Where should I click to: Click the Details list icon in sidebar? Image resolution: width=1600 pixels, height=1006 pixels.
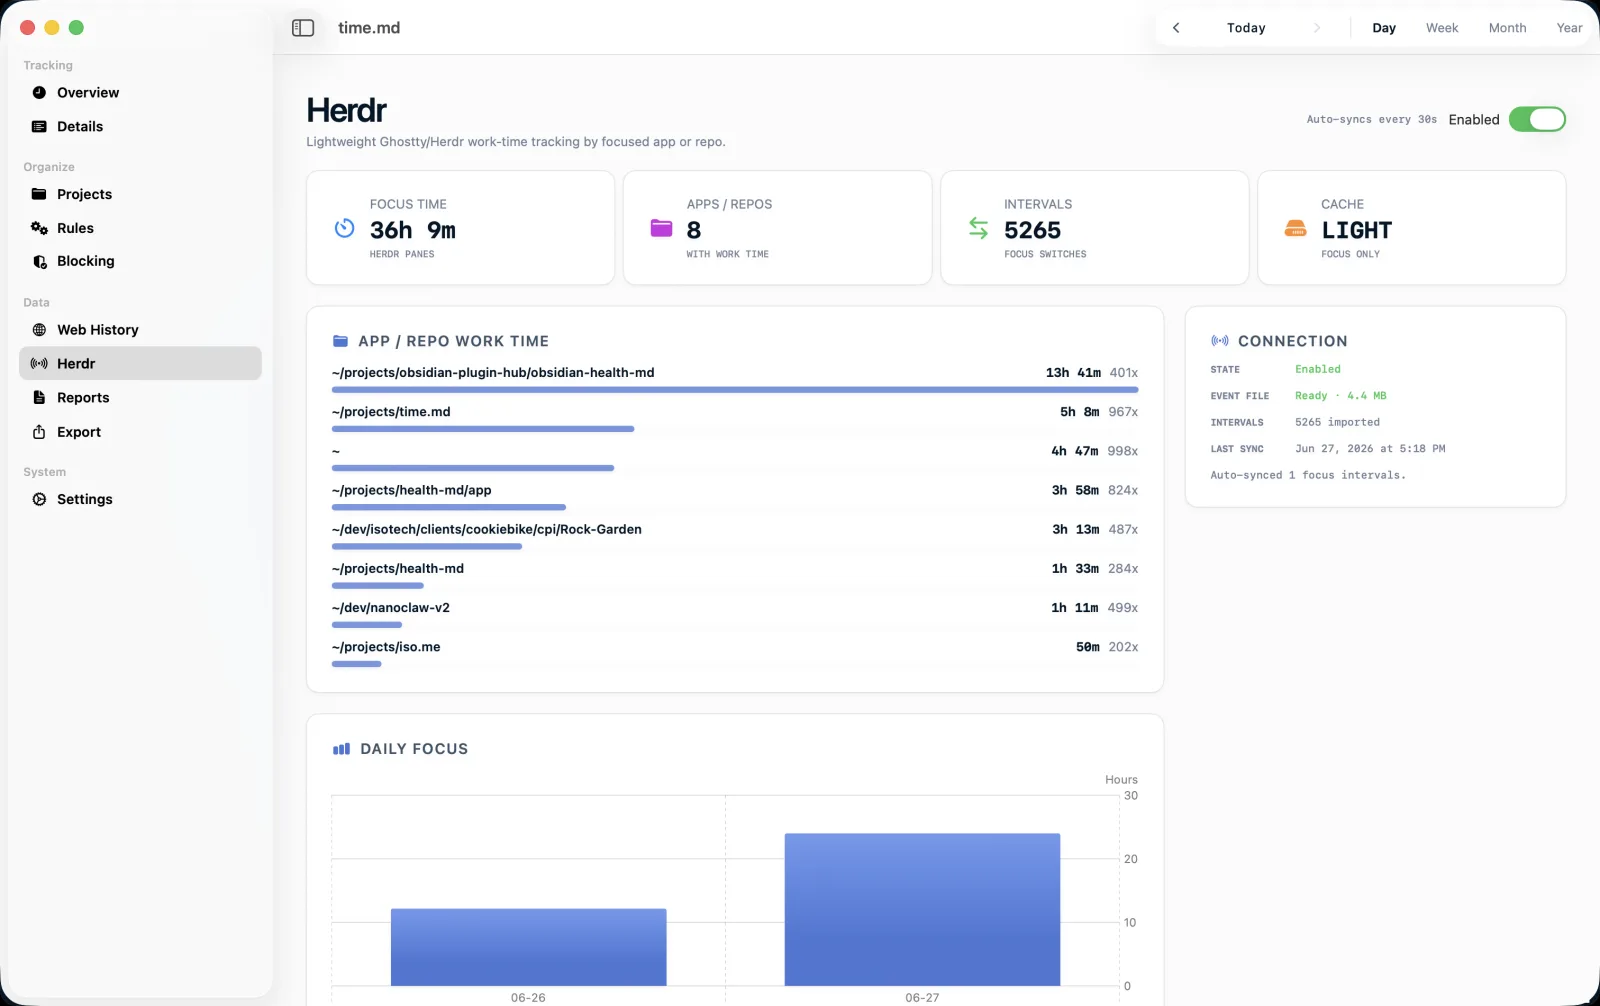(x=39, y=126)
